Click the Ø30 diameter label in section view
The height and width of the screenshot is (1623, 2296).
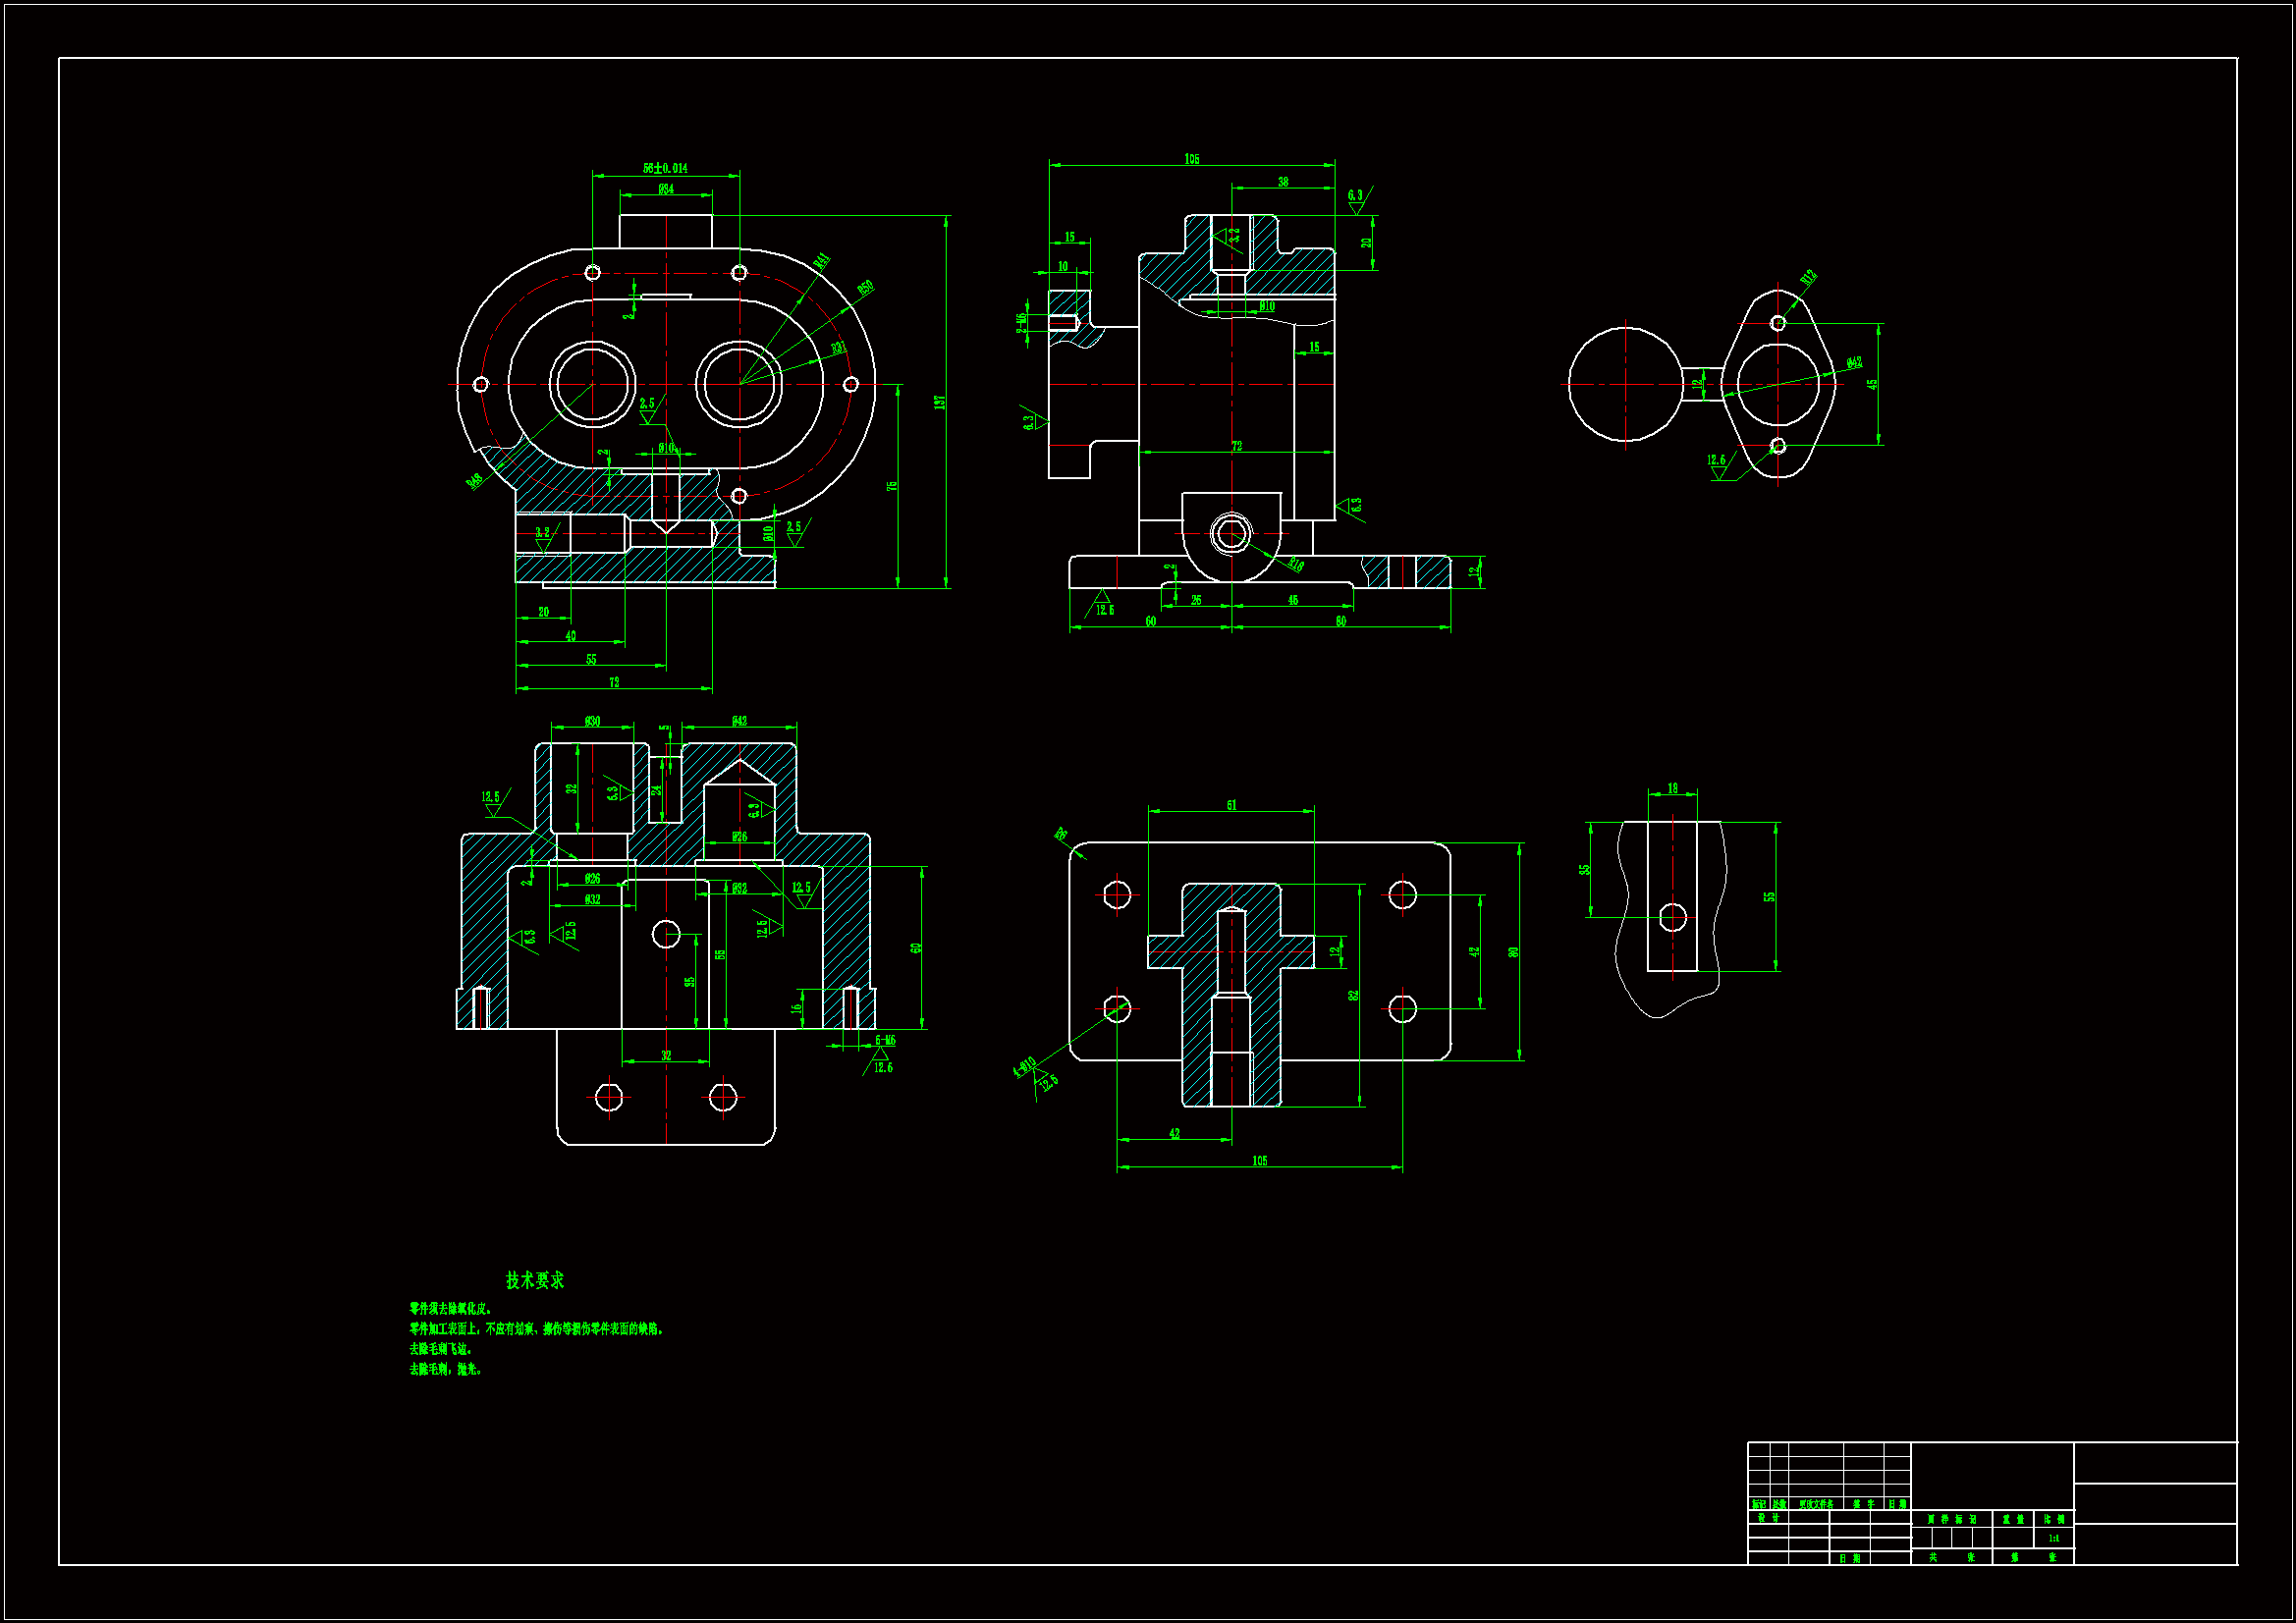click(593, 722)
